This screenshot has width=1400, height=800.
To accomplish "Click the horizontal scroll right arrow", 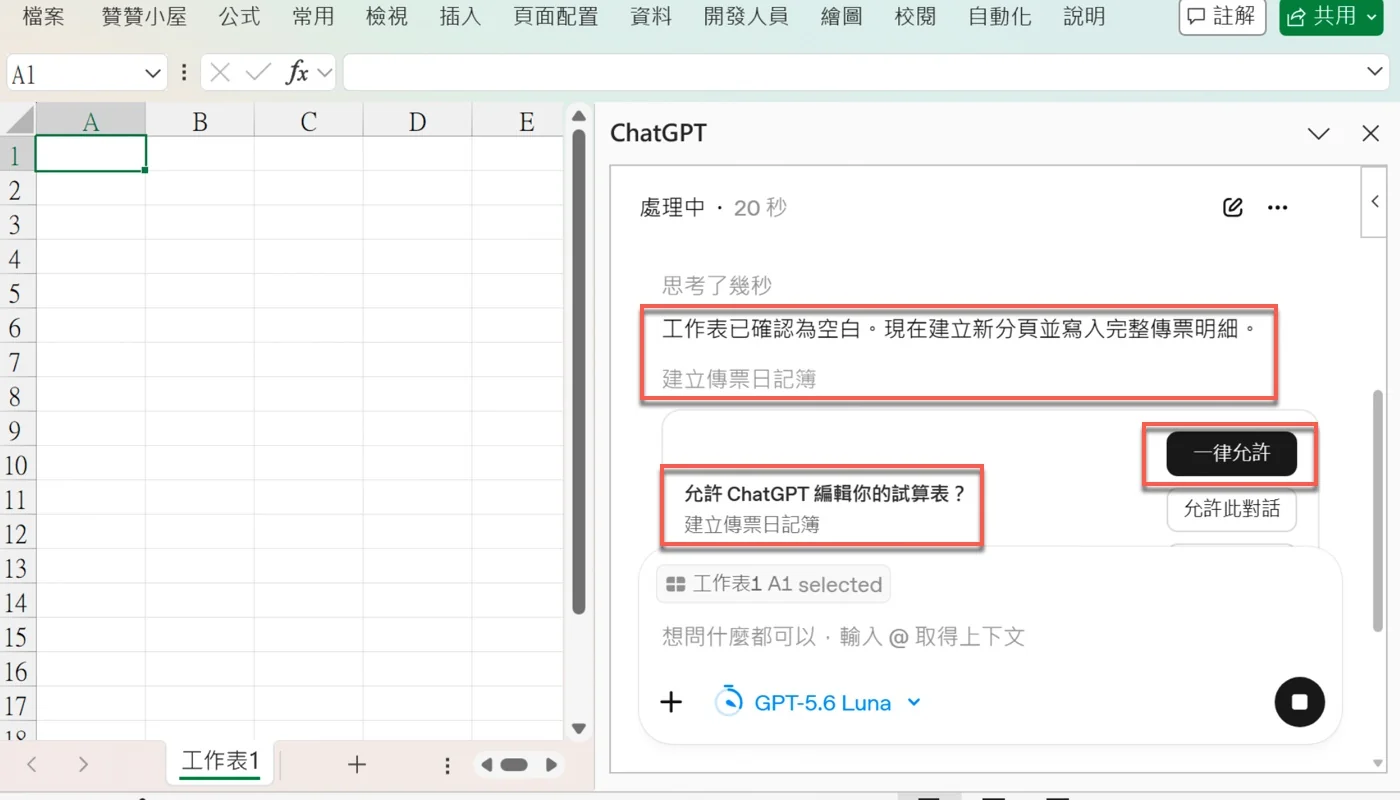I will click(x=551, y=765).
